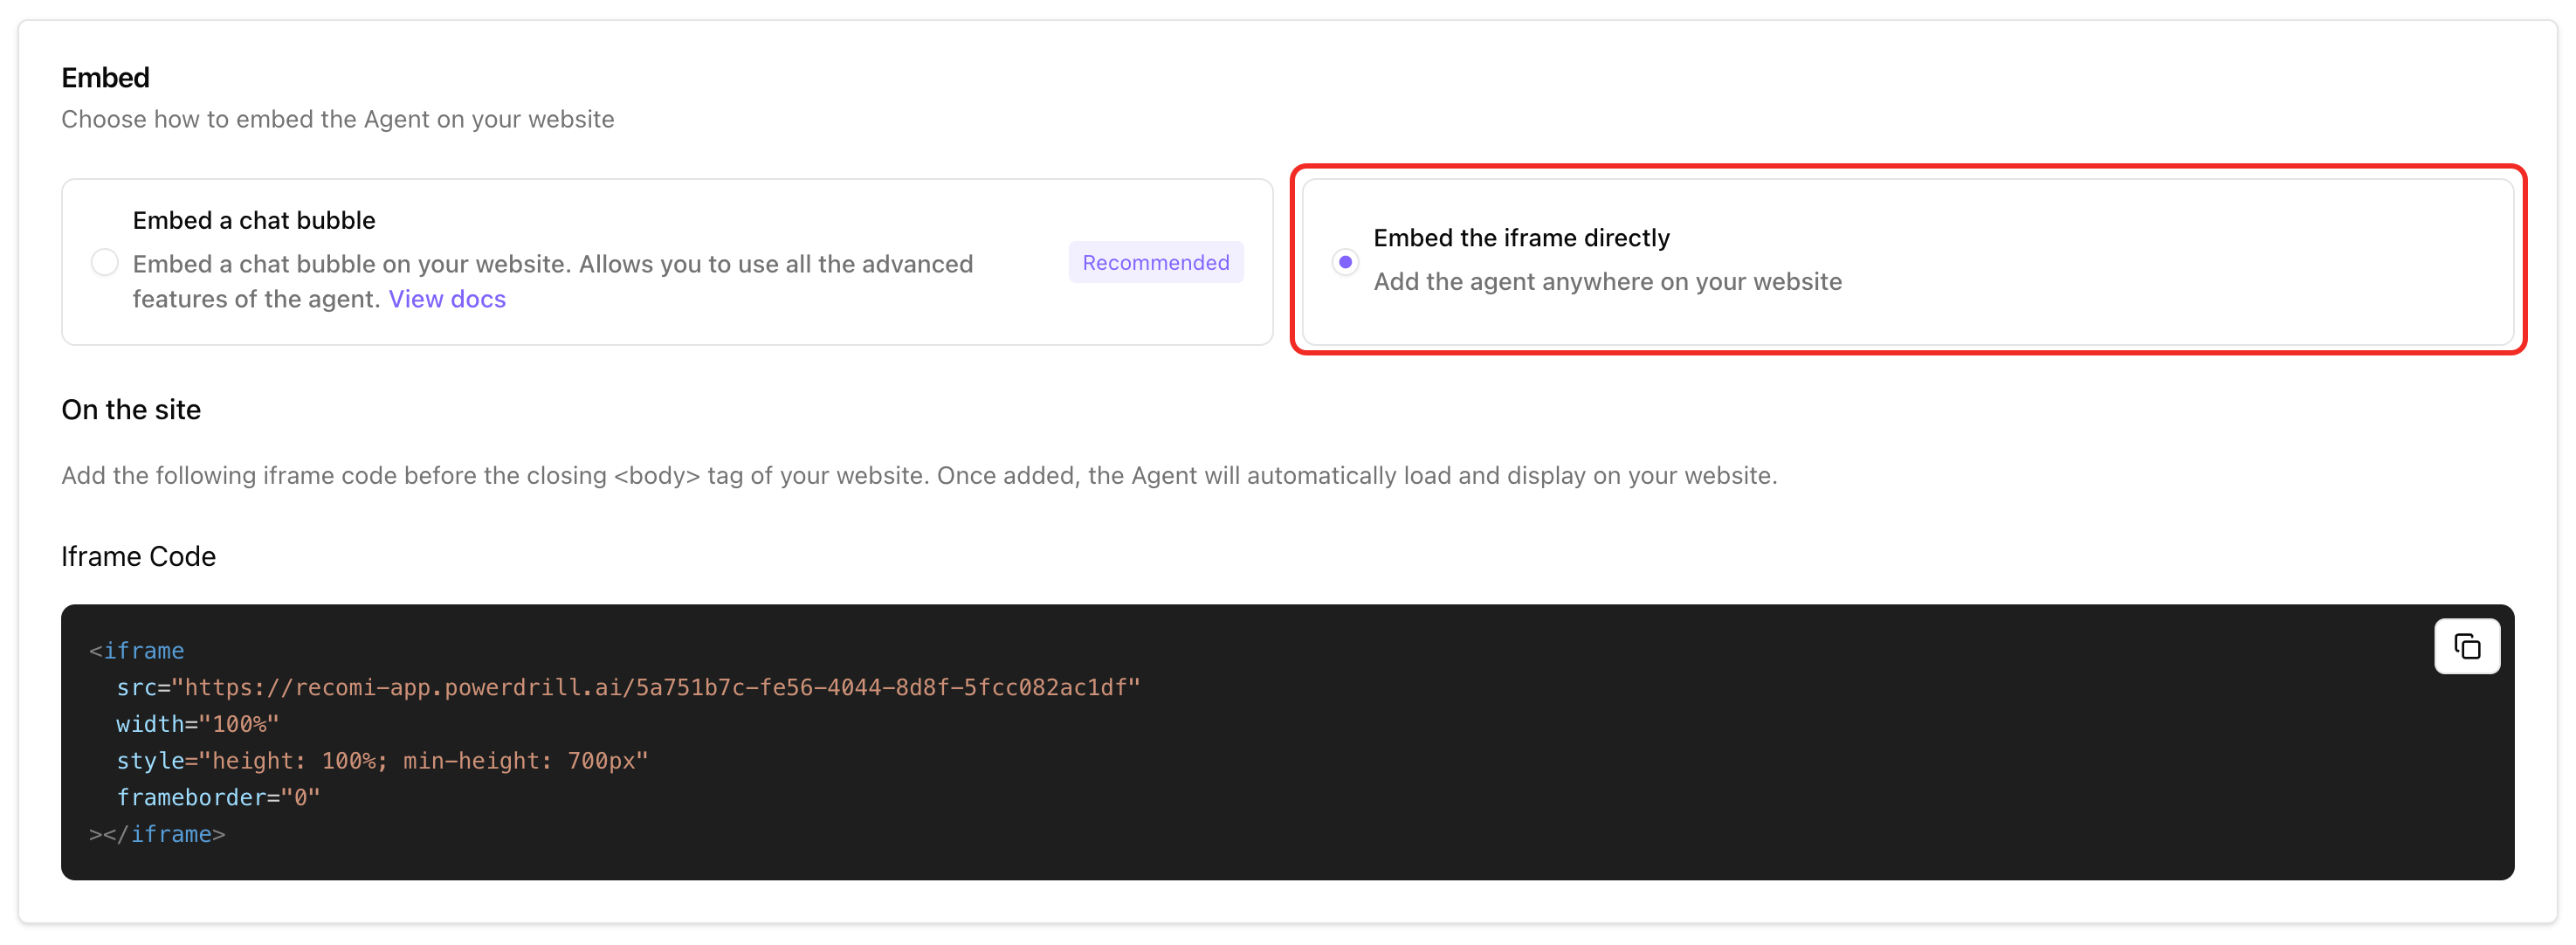The height and width of the screenshot is (945, 2576).
Task: Click the src URL line in code
Action: pos(628,688)
